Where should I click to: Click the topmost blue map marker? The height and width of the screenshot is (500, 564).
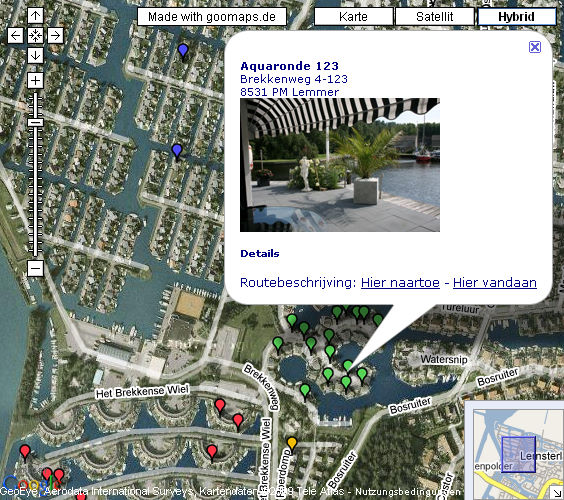(183, 51)
